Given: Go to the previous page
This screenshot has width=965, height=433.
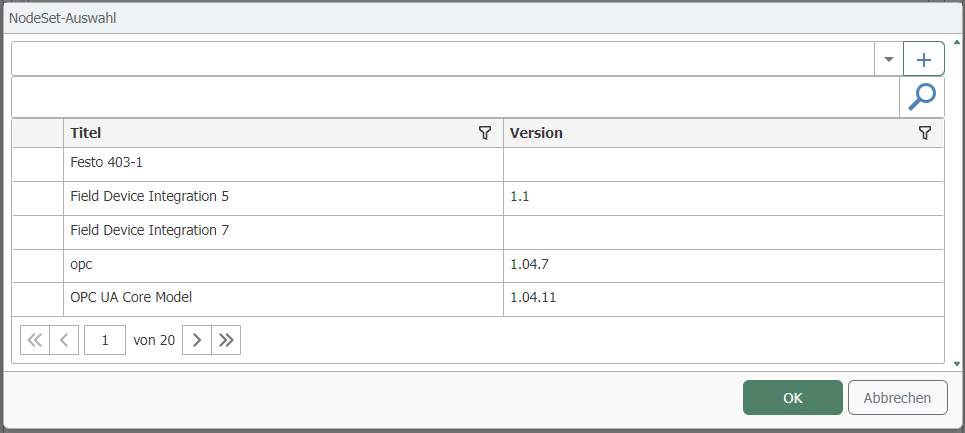Looking at the screenshot, I should pyautogui.click(x=64, y=340).
